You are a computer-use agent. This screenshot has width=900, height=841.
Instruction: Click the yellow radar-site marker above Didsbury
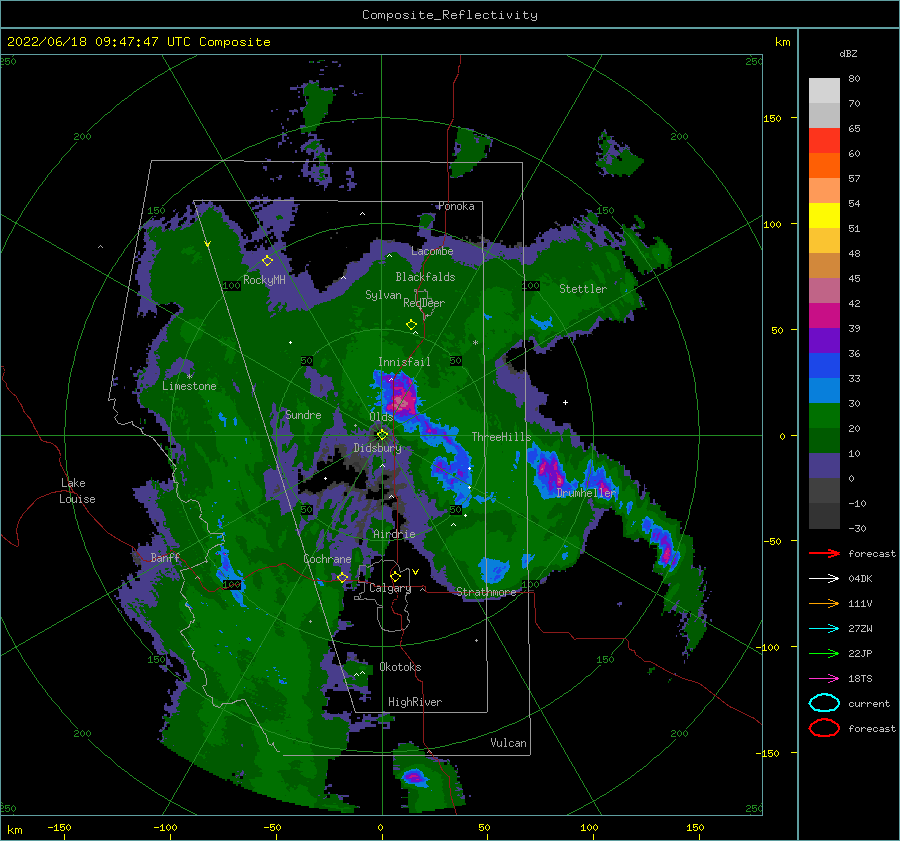(x=382, y=435)
